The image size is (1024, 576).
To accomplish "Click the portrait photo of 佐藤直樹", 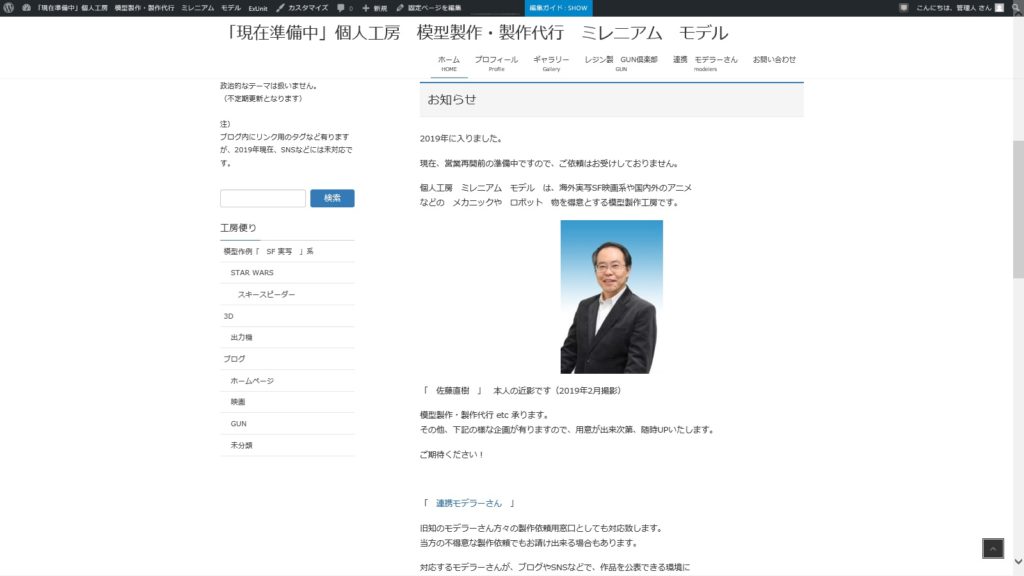I will [611, 296].
